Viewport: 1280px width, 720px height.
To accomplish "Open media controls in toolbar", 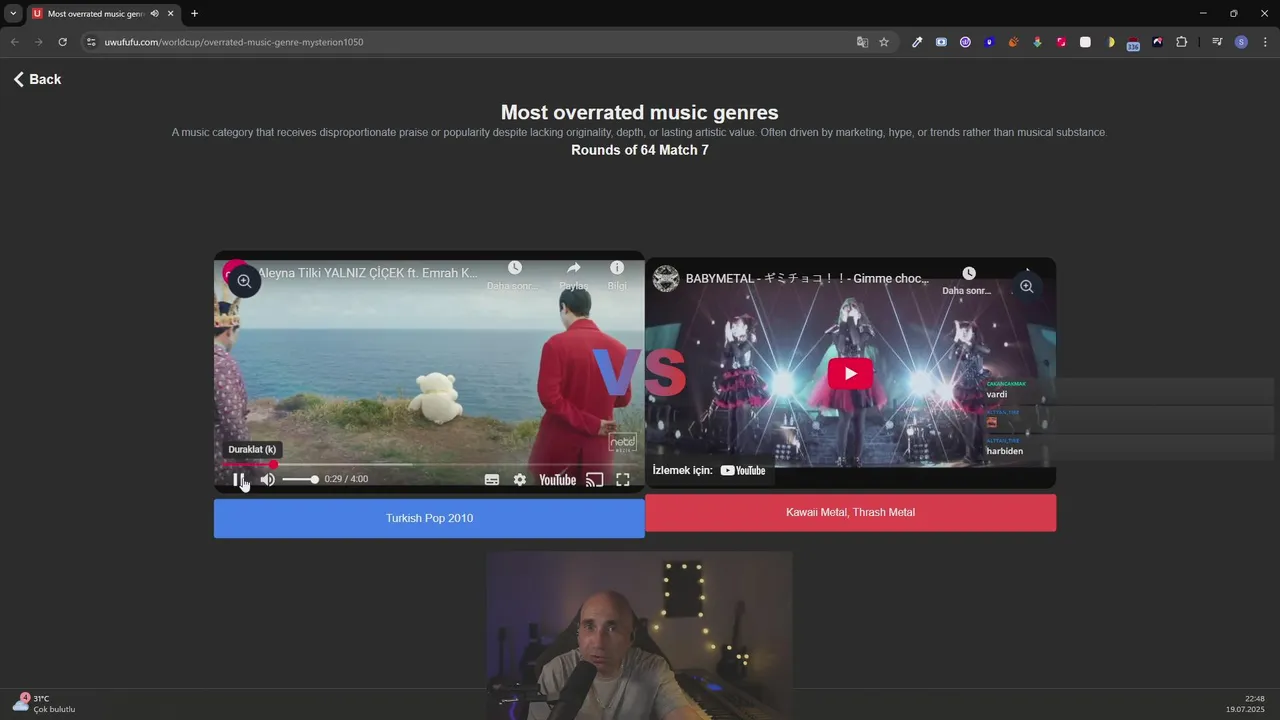I will (1217, 42).
